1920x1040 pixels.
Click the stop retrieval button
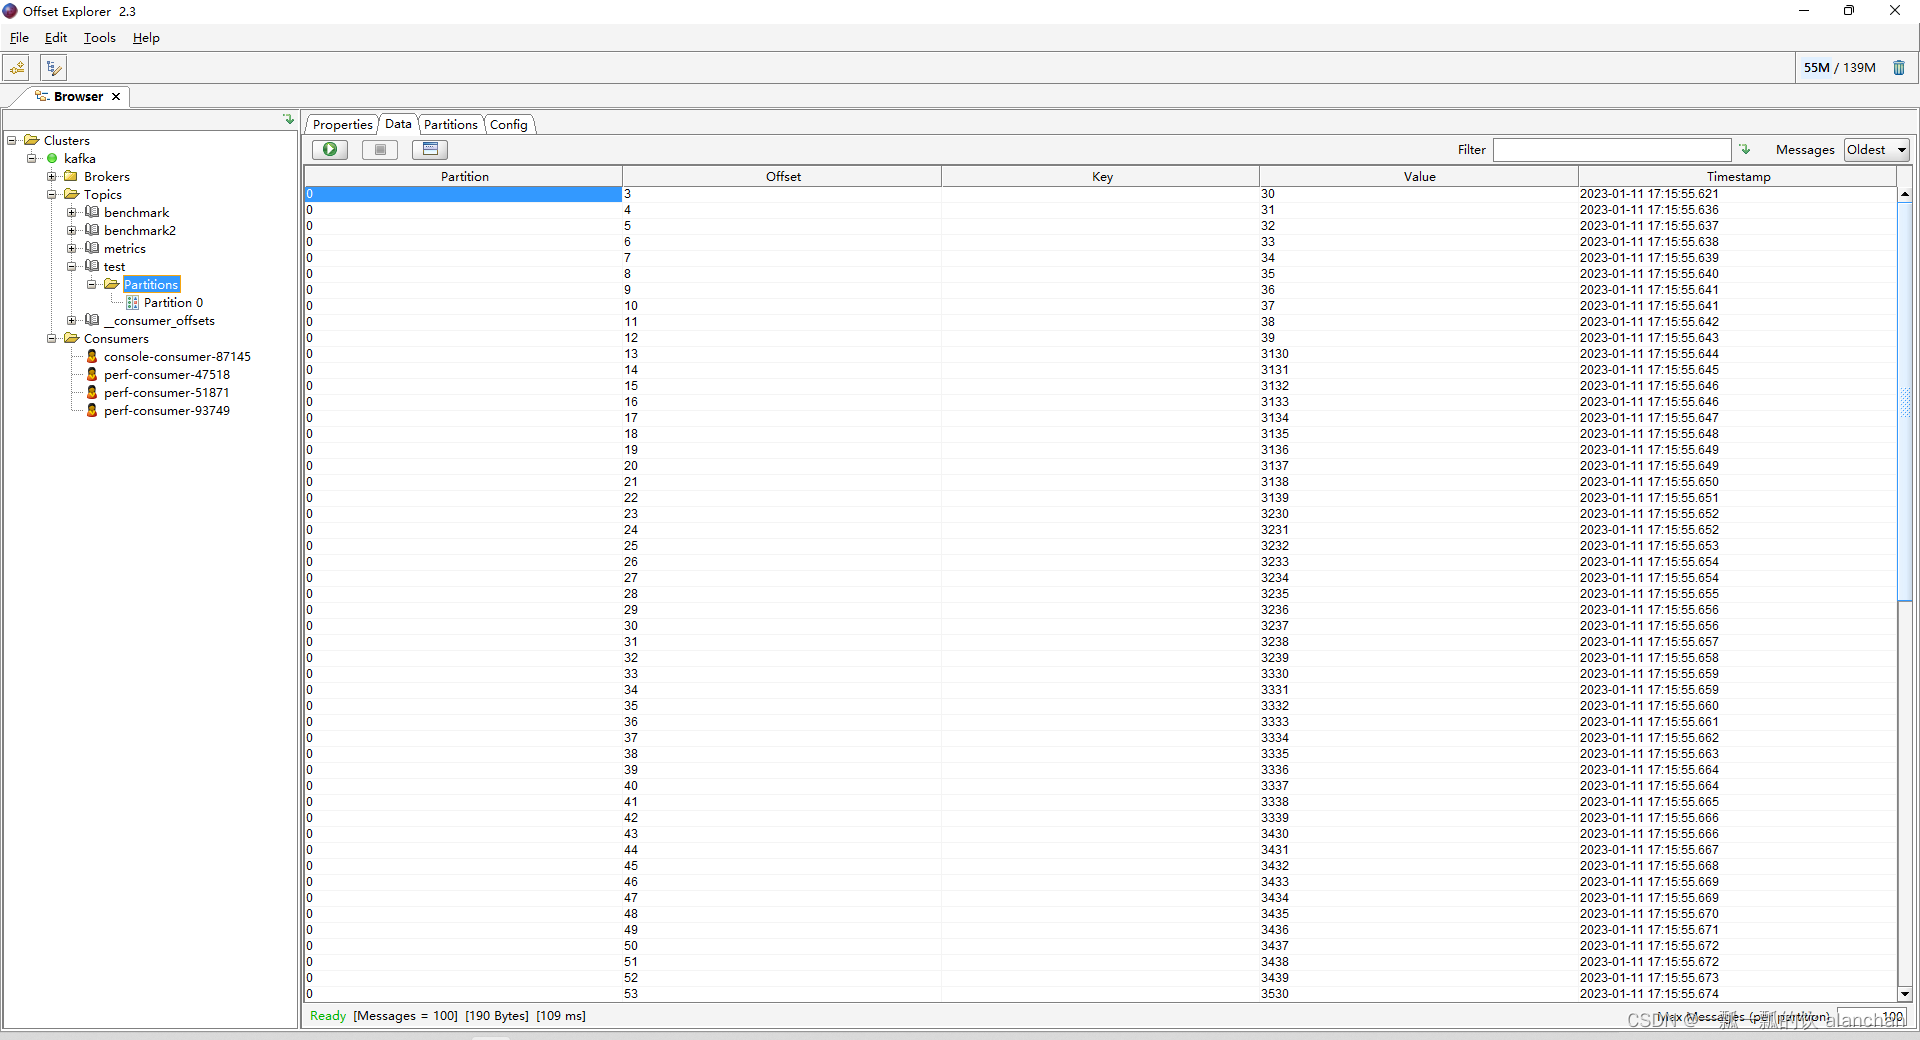[380, 150]
